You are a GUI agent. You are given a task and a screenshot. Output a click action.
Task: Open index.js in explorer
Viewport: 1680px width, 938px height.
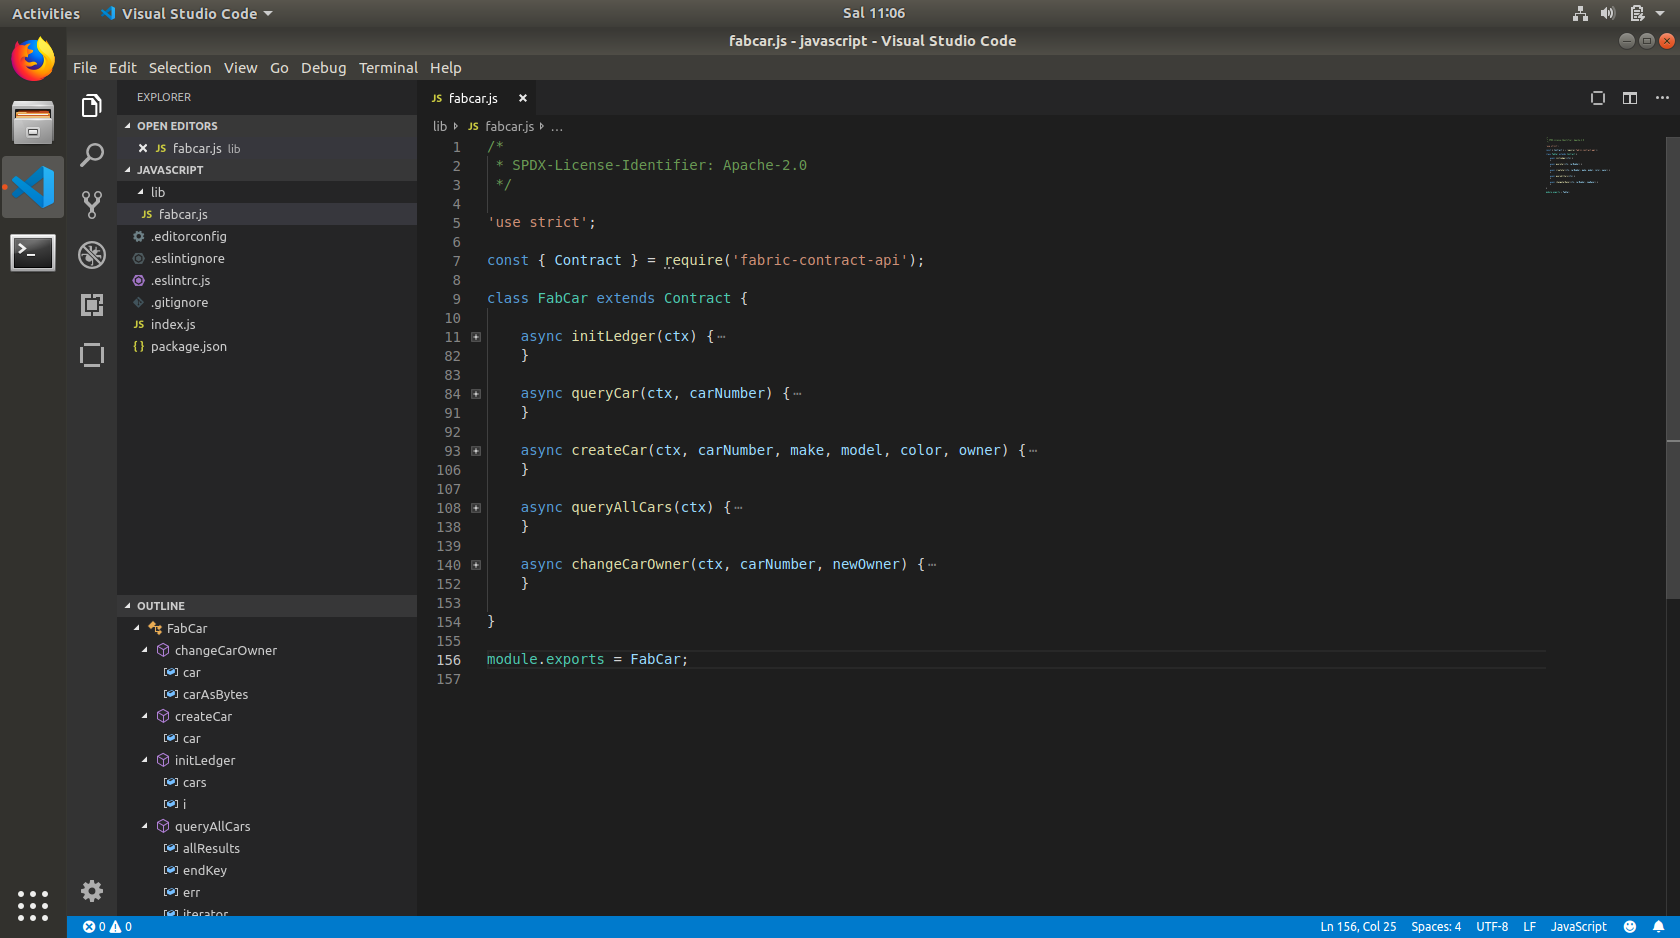267,324
